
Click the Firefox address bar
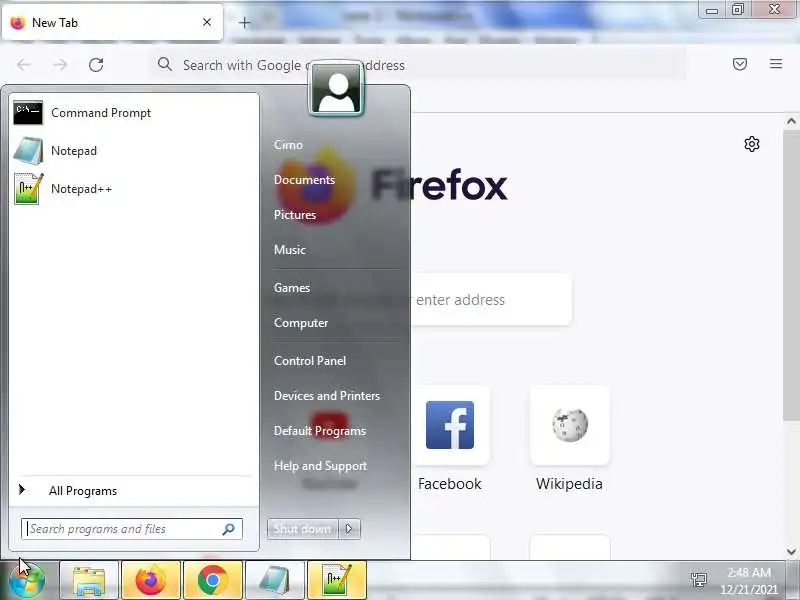pyautogui.click(x=417, y=65)
